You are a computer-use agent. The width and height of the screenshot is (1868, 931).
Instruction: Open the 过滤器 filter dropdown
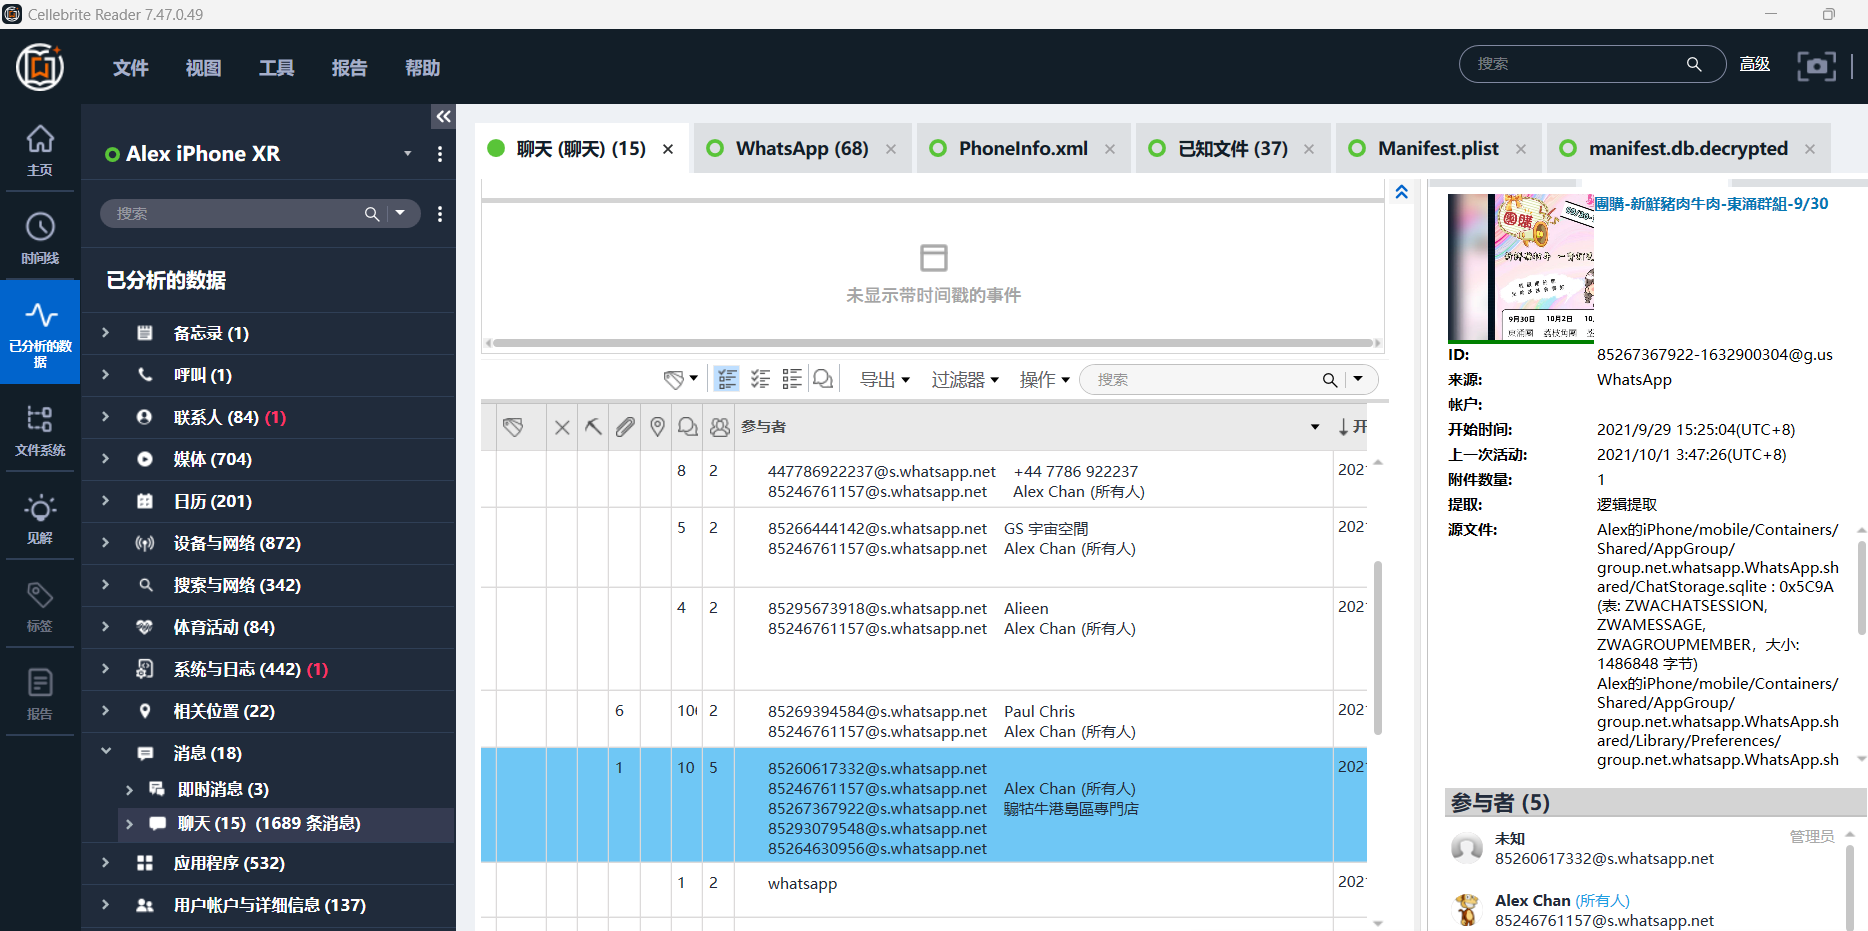[965, 380]
